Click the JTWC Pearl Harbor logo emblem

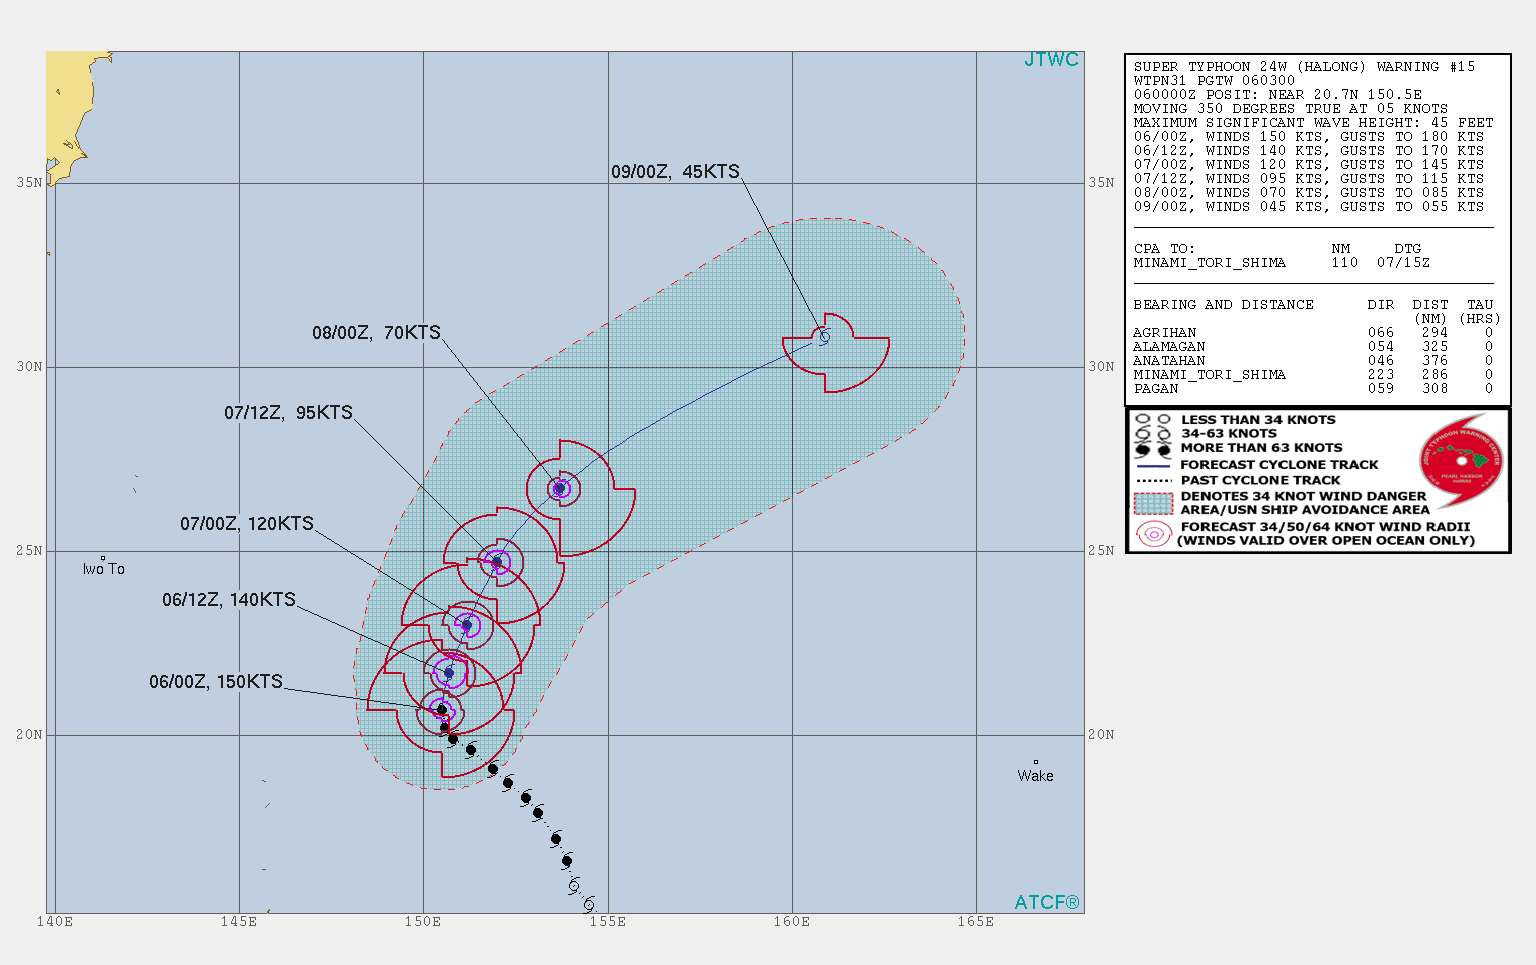click(1461, 461)
